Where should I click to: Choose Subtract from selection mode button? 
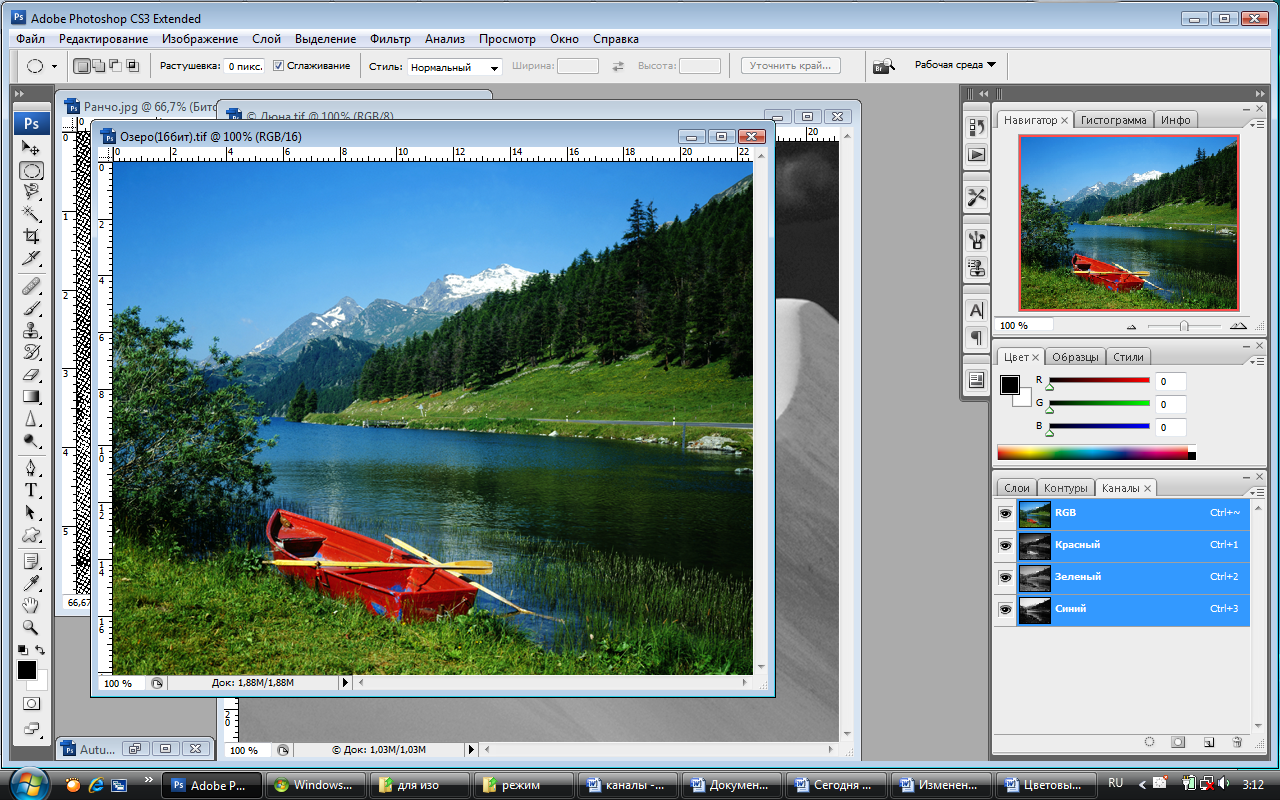pyautogui.click(x=116, y=66)
